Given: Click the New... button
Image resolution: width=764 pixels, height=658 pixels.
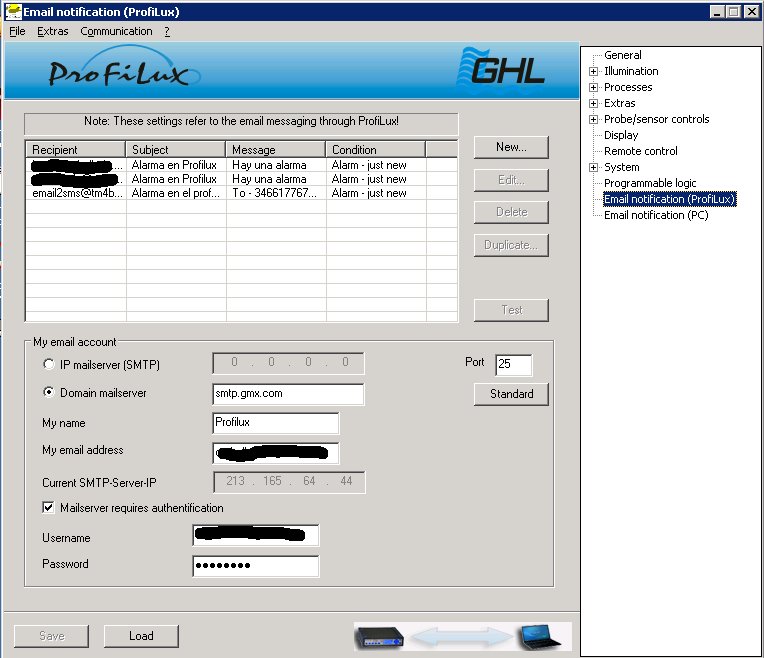Looking at the screenshot, I should click(511, 147).
